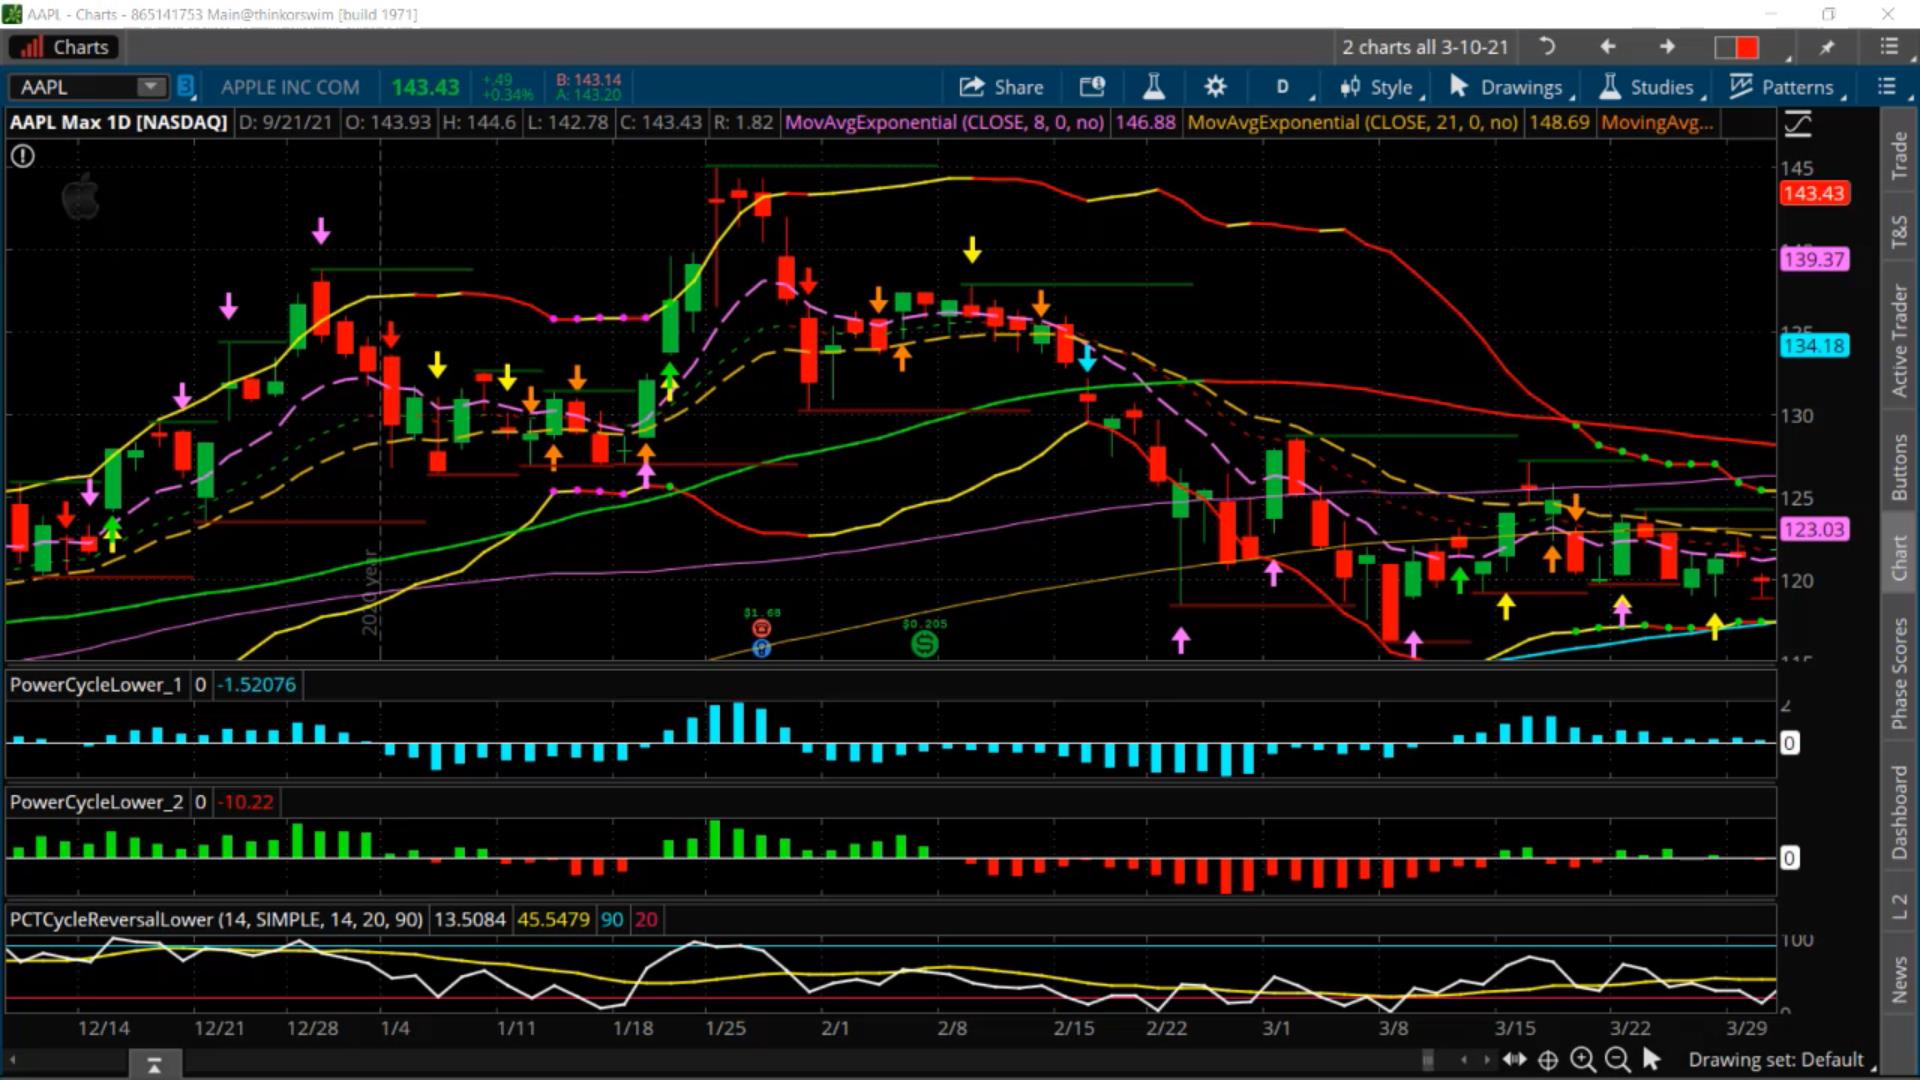Click the red phone conference call icon

tap(761, 628)
